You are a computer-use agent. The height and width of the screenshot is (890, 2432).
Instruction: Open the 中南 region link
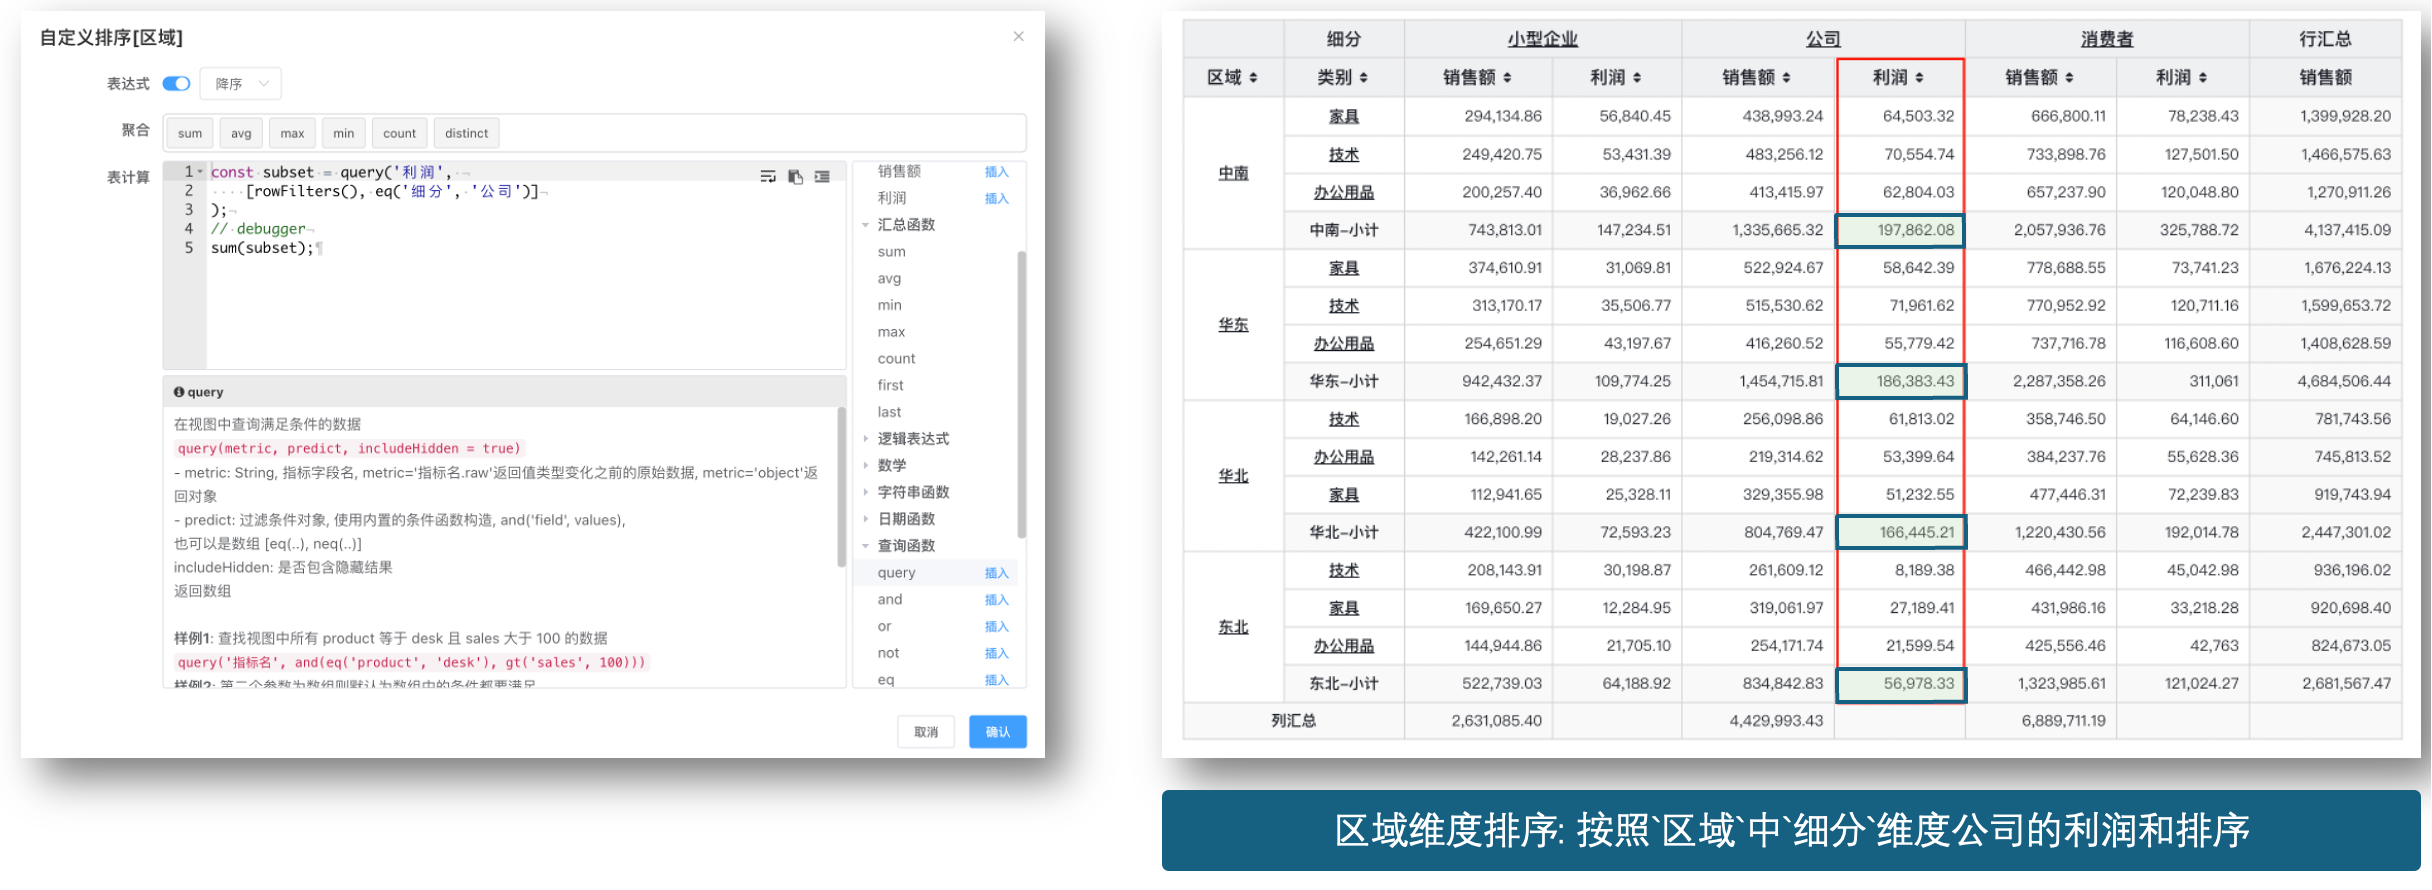(x=1233, y=173)
